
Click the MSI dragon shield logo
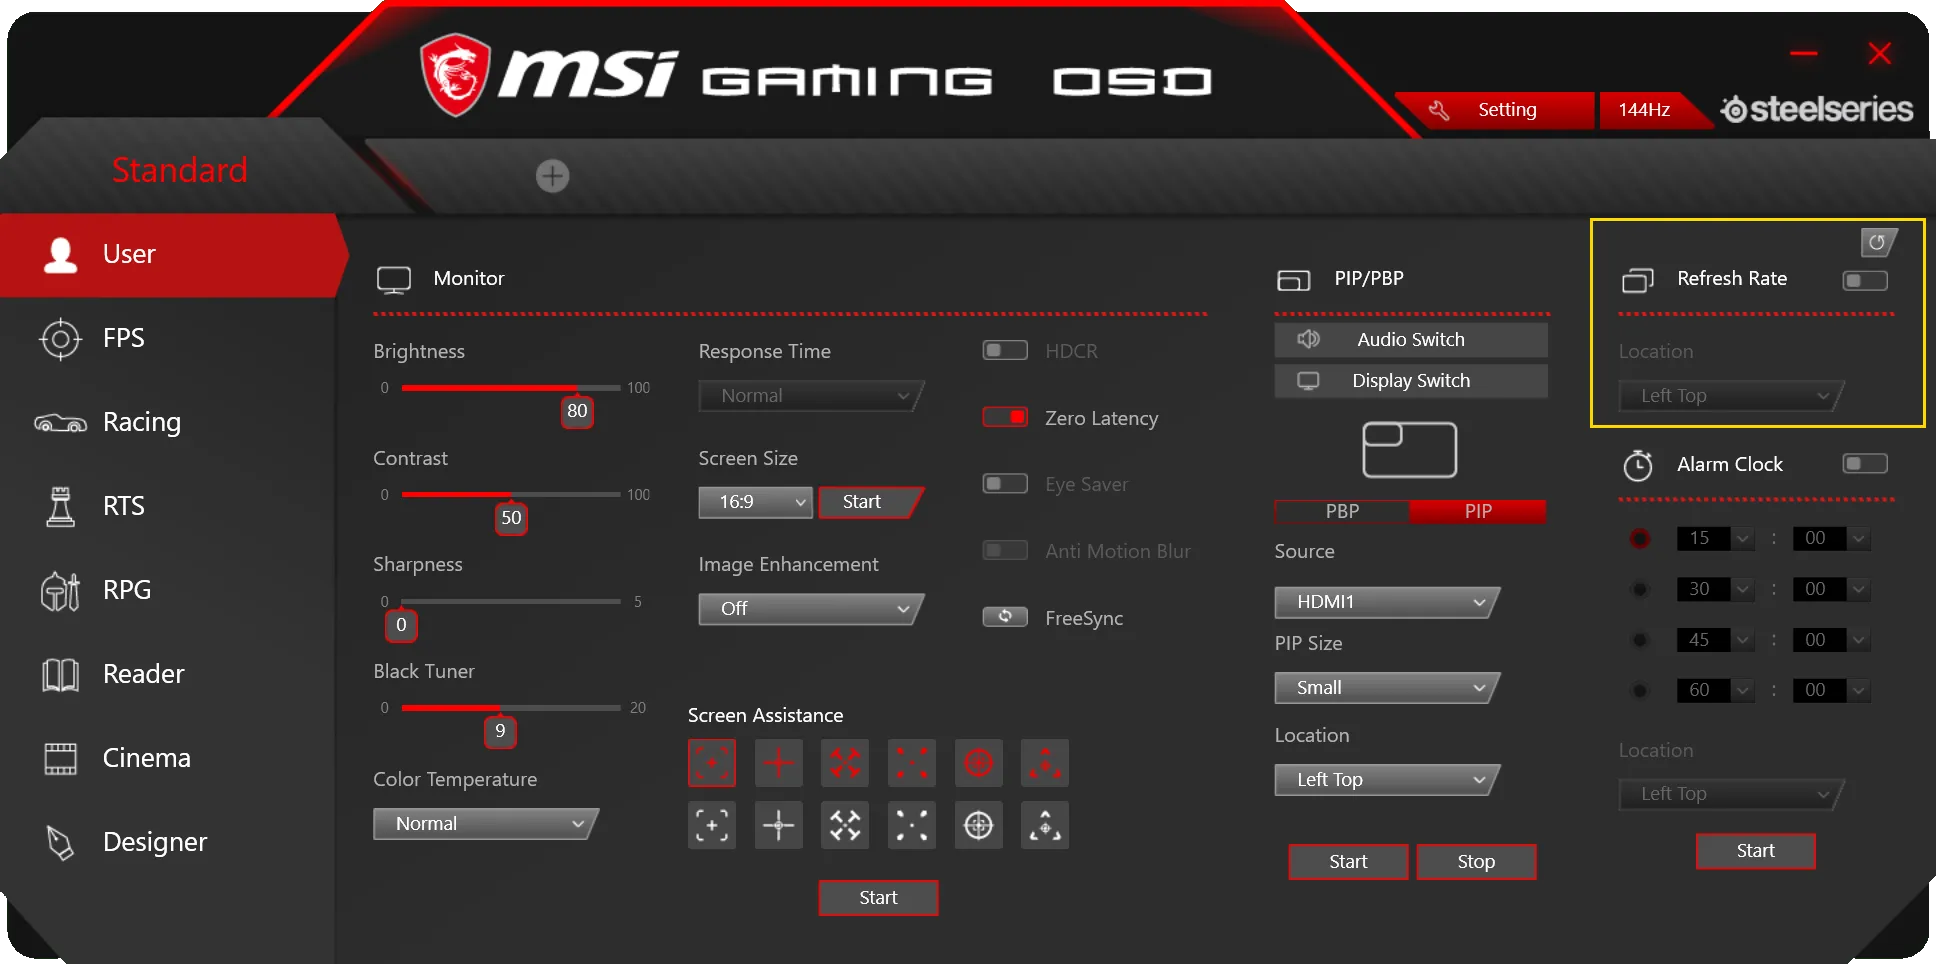tap(456, 74)
